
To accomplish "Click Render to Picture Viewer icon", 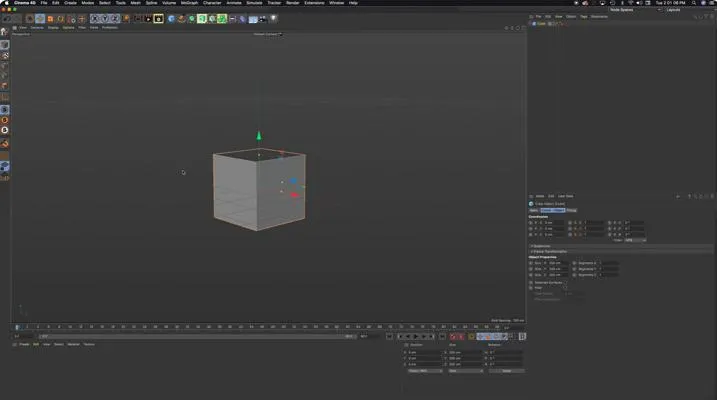I will 148,19.
